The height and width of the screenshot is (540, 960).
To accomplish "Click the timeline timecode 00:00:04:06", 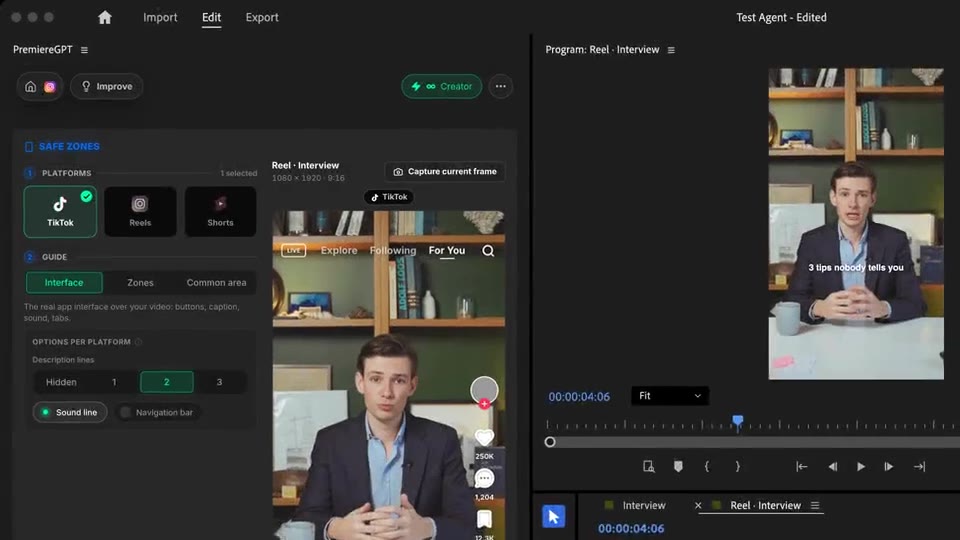I will click(631, 528).
